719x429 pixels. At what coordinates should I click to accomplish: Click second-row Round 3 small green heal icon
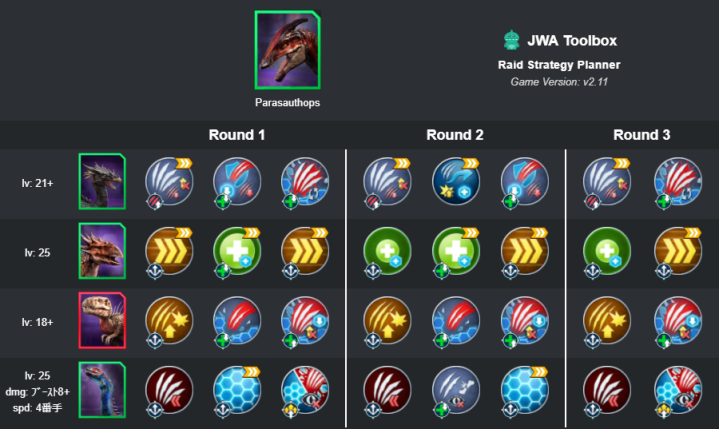pyautogui.click(x=606, y=252)
